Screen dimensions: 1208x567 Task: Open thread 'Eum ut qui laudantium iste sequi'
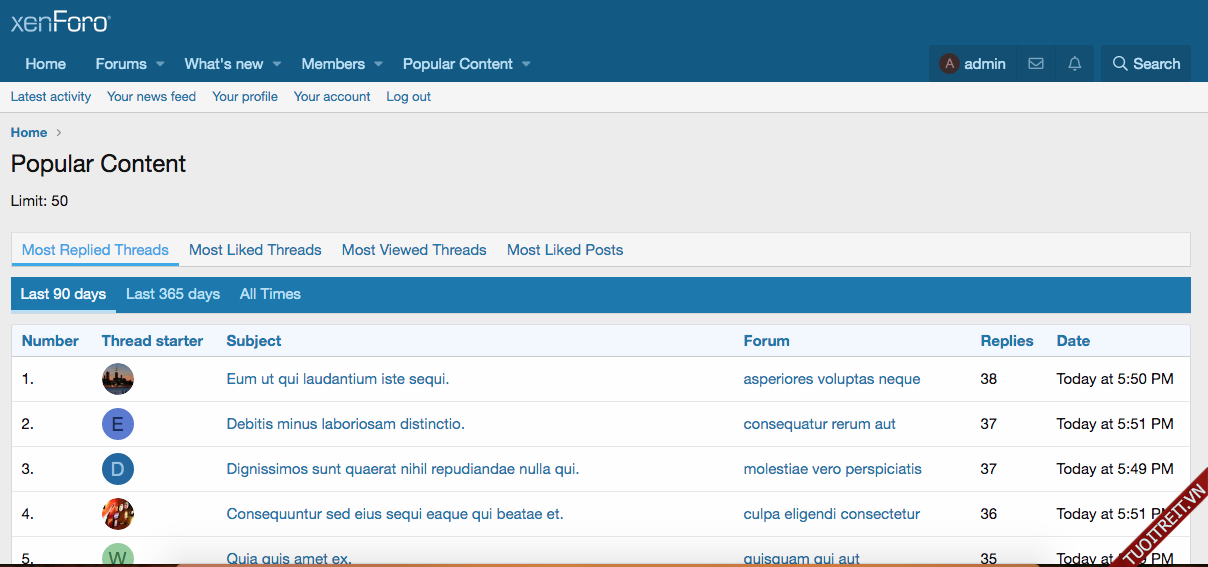[337, 379]
